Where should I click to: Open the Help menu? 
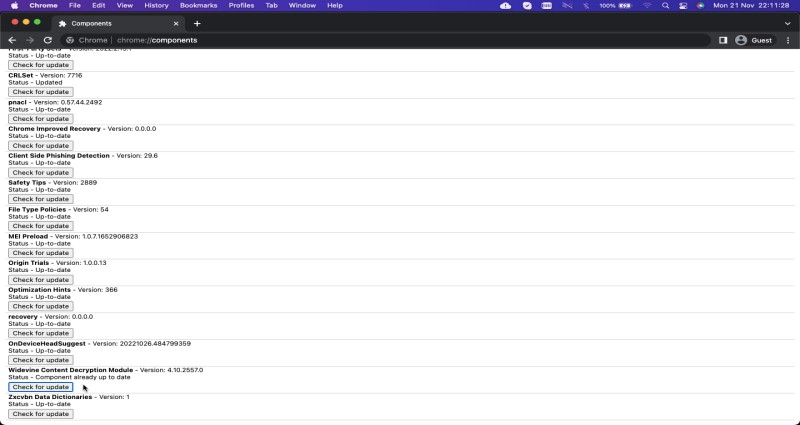pyautogui.click(x=335, y=6)
